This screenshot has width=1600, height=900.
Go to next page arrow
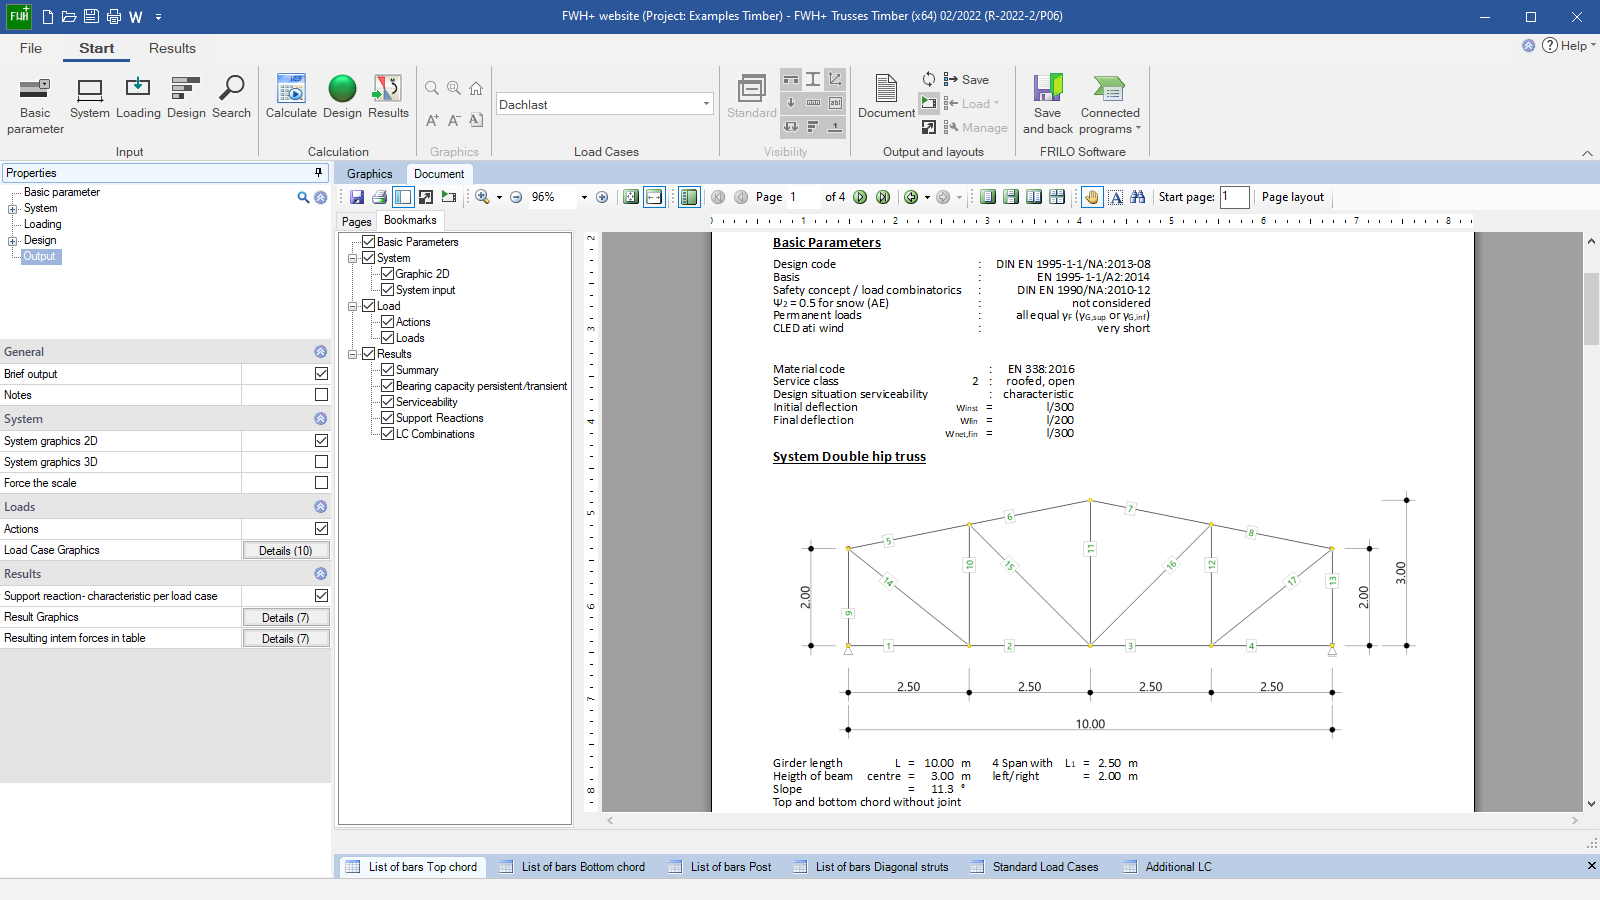[860, 197]
